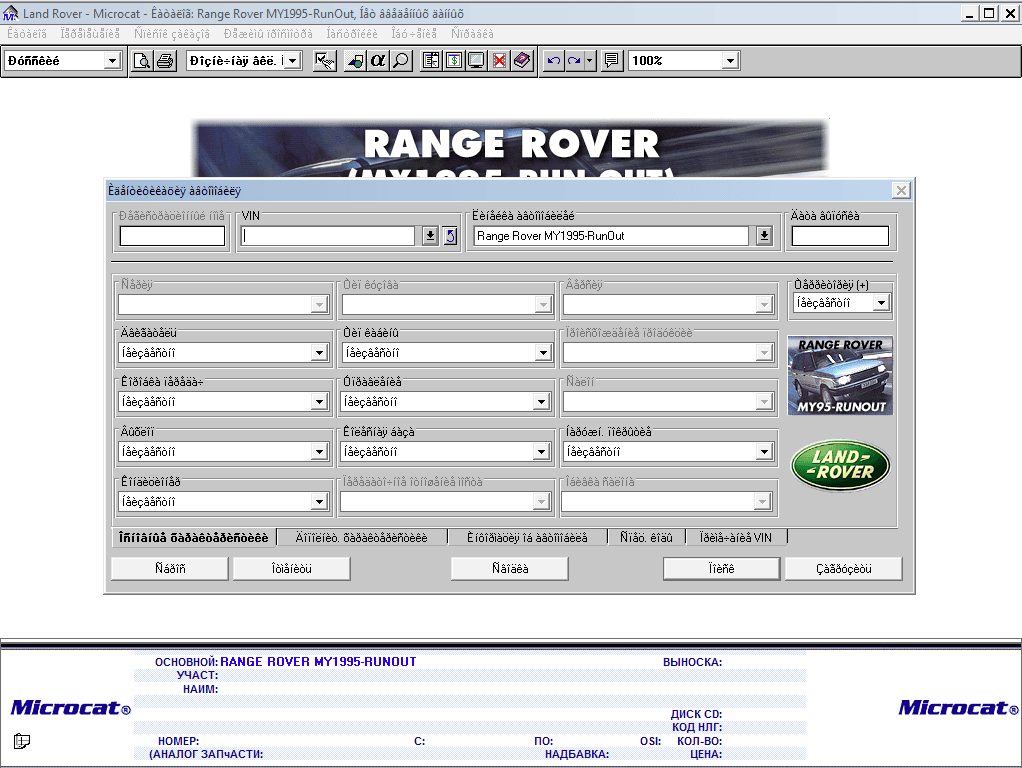
Task: Click the left Microcat logo
Action: click(70, 707)
